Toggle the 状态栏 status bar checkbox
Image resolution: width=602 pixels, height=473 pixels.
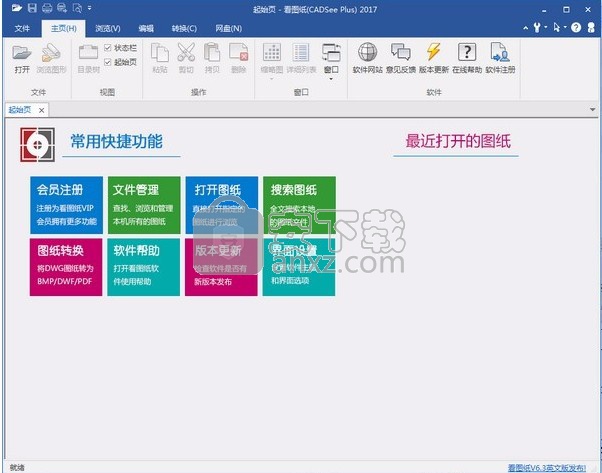[x=108, y=48]
